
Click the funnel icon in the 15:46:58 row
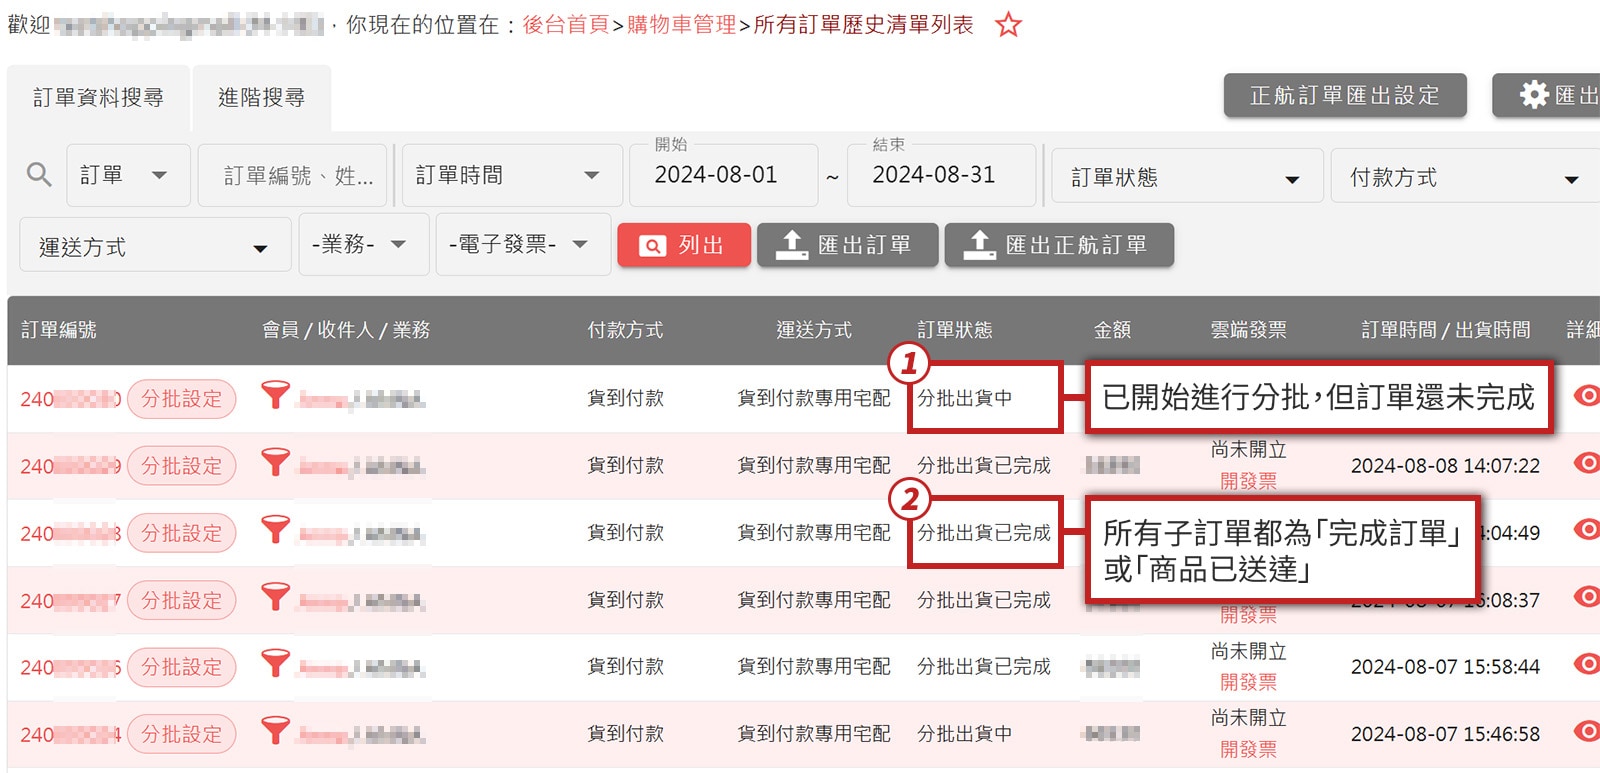coord(275,731)
